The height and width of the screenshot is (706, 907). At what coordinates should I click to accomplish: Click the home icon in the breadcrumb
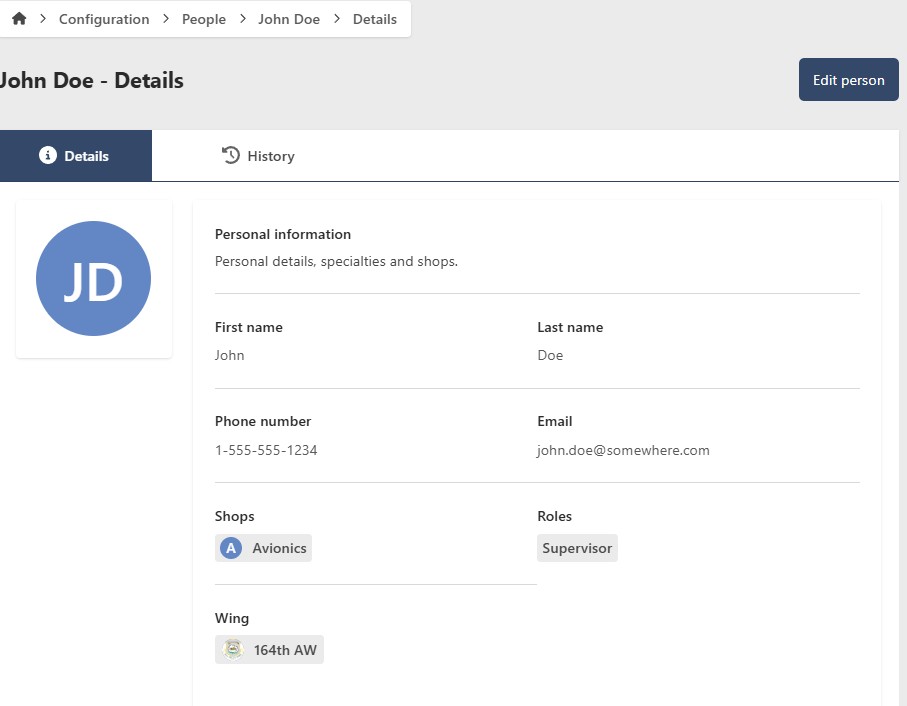[18, 18]
